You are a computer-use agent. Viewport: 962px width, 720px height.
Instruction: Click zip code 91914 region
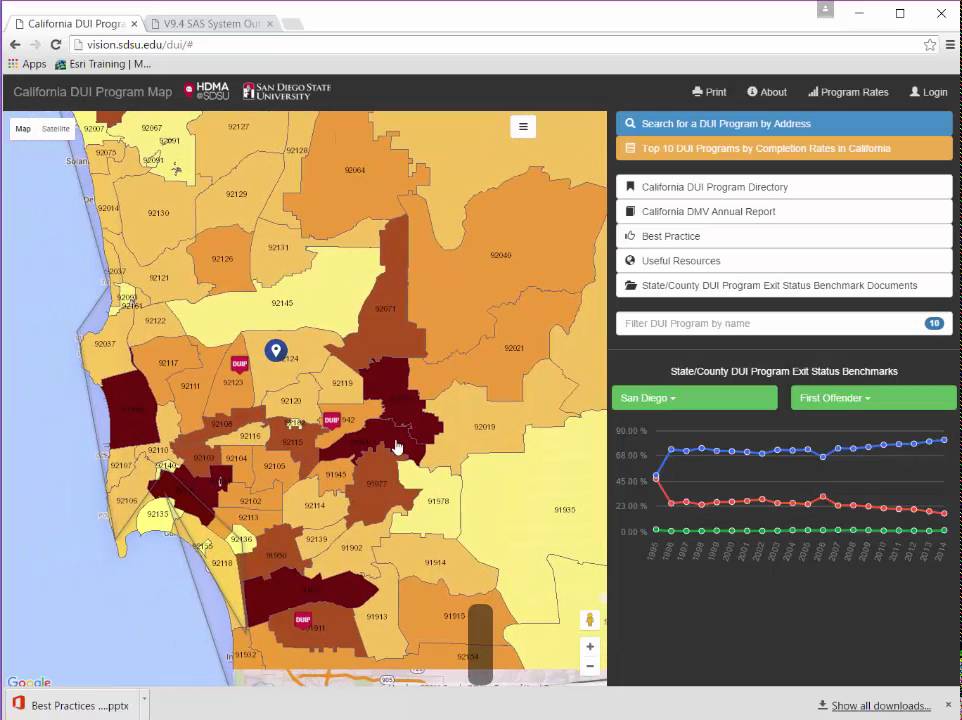(435, 562)
